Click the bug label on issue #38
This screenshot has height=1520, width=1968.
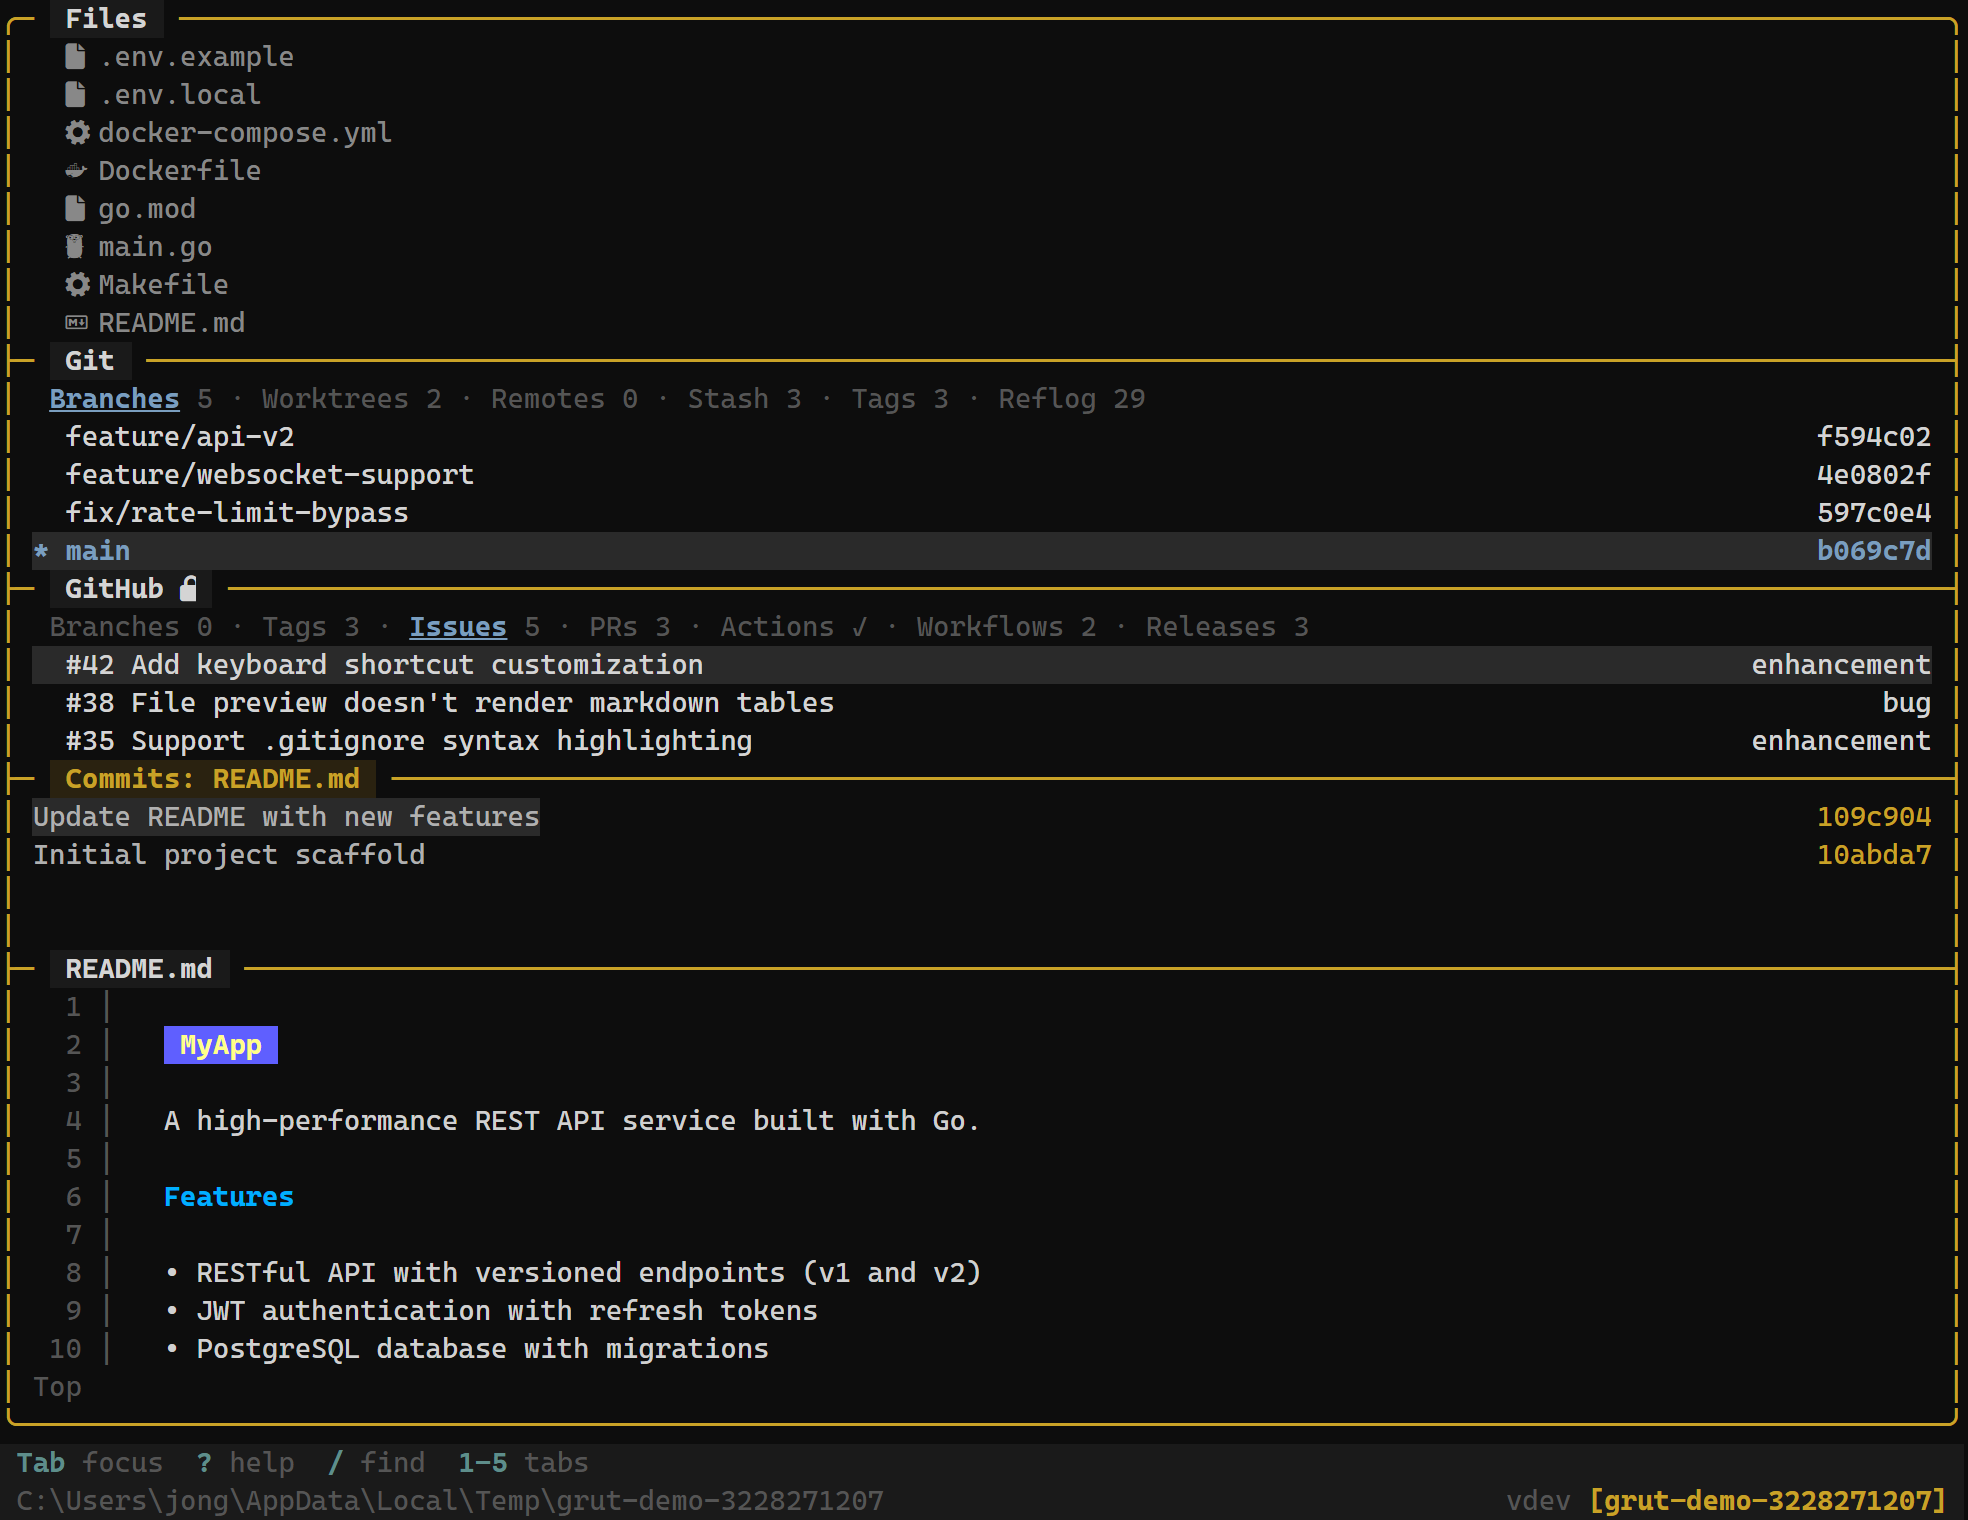click(x=1907, y=703)
